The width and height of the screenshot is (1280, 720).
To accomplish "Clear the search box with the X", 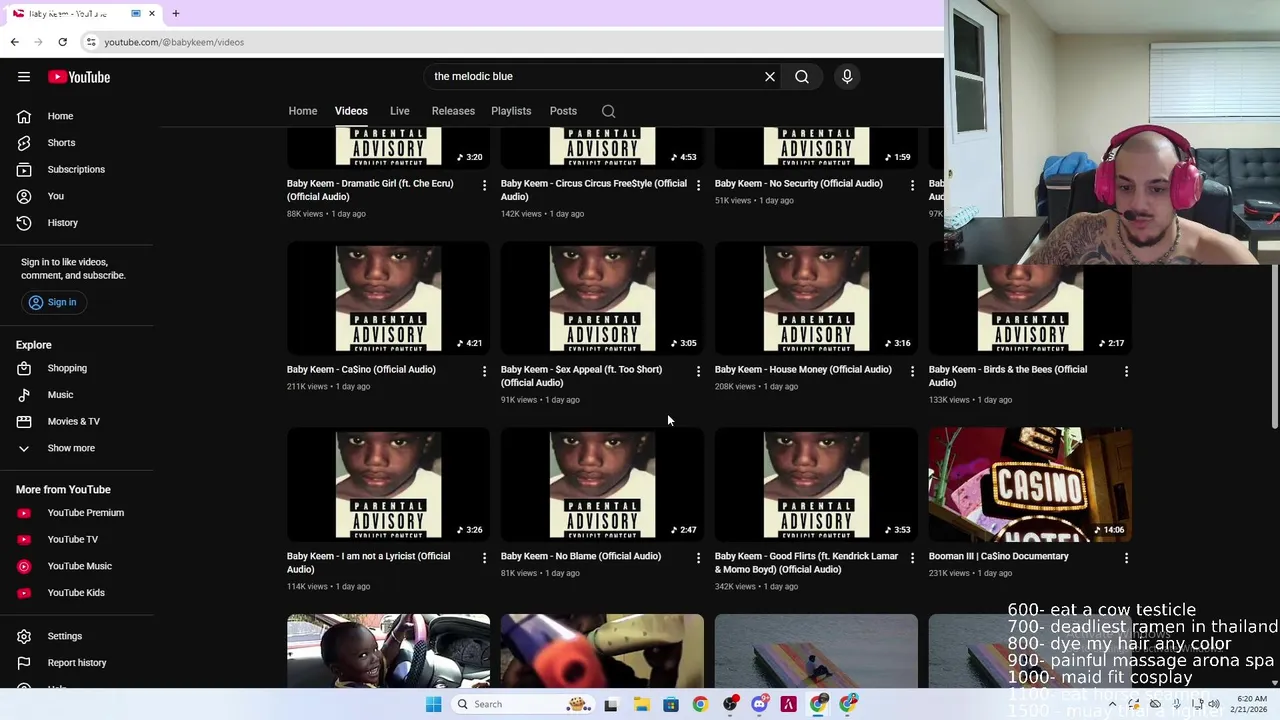I will [770, 76].
